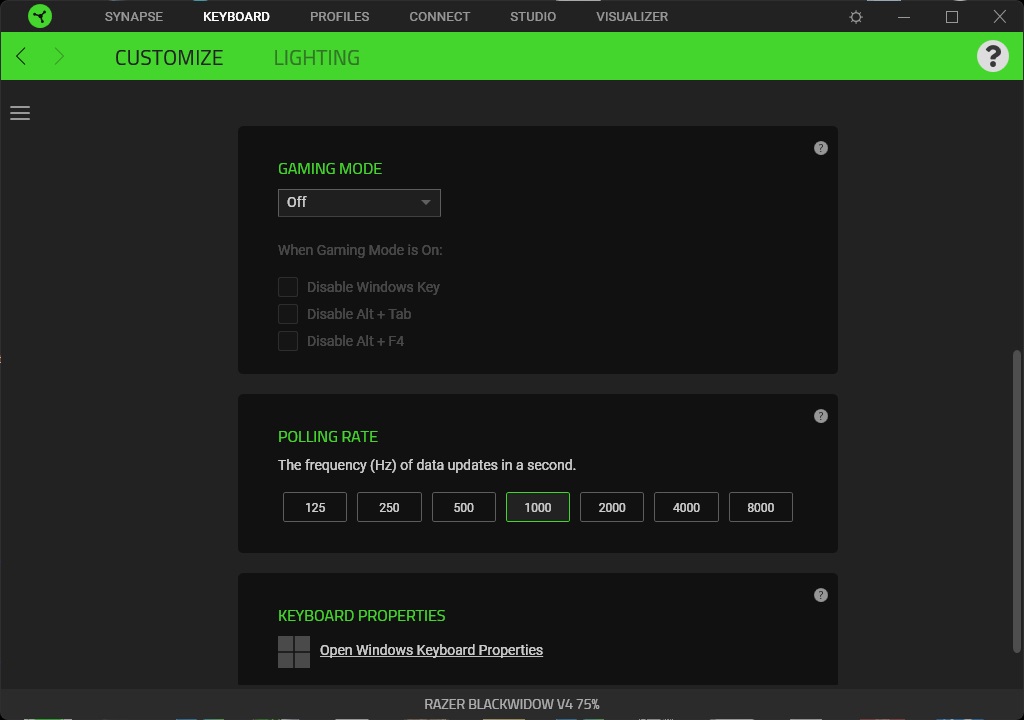Screen dimensions: 1024x720
Task: Click the vertical scrollbar thumb
Action: point(1016,501)
